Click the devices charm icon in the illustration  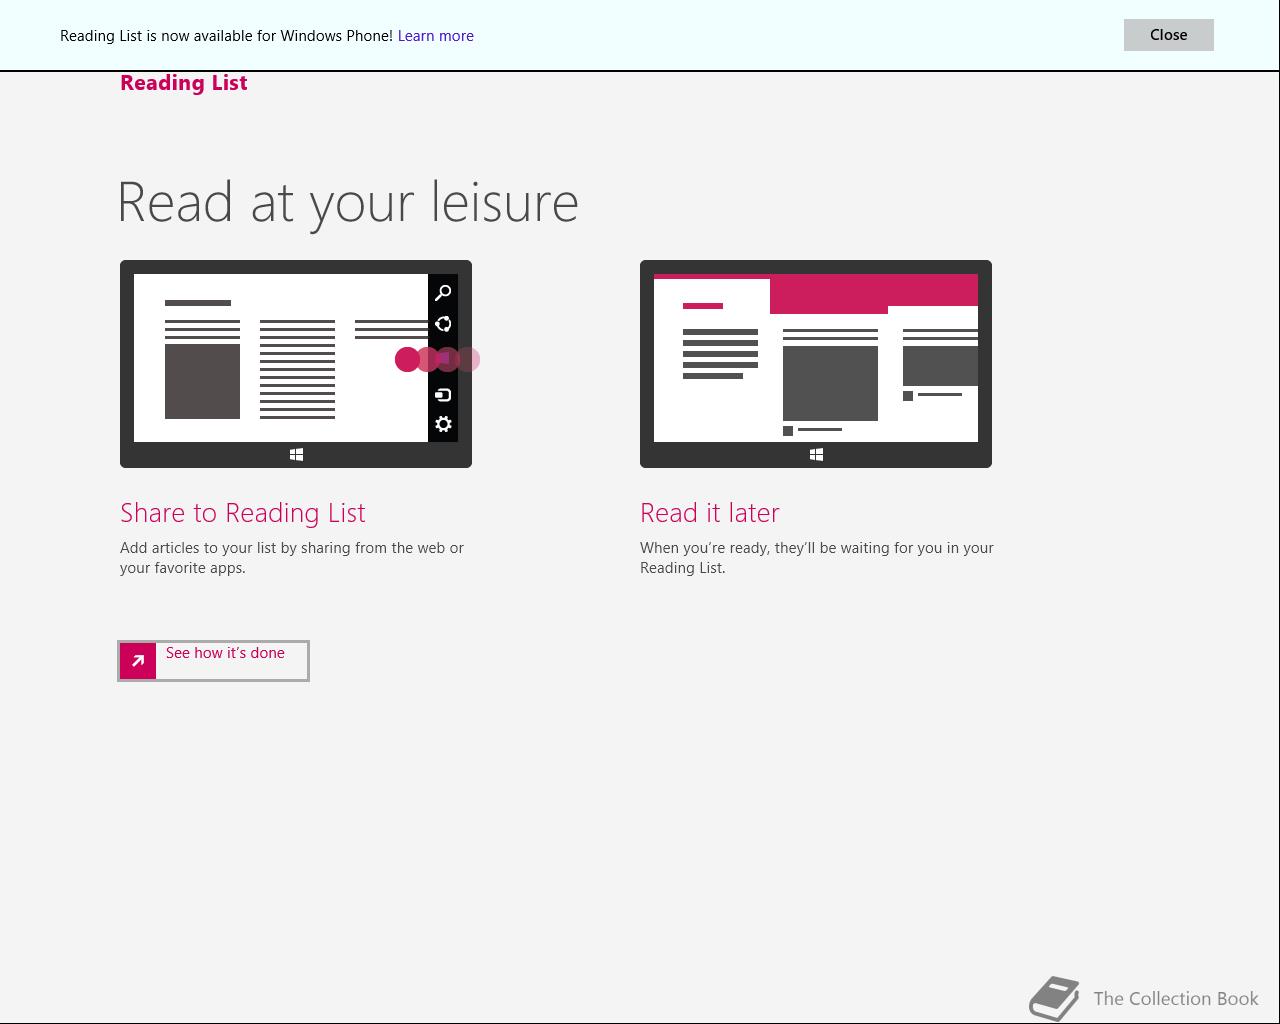tap(443, 395)
